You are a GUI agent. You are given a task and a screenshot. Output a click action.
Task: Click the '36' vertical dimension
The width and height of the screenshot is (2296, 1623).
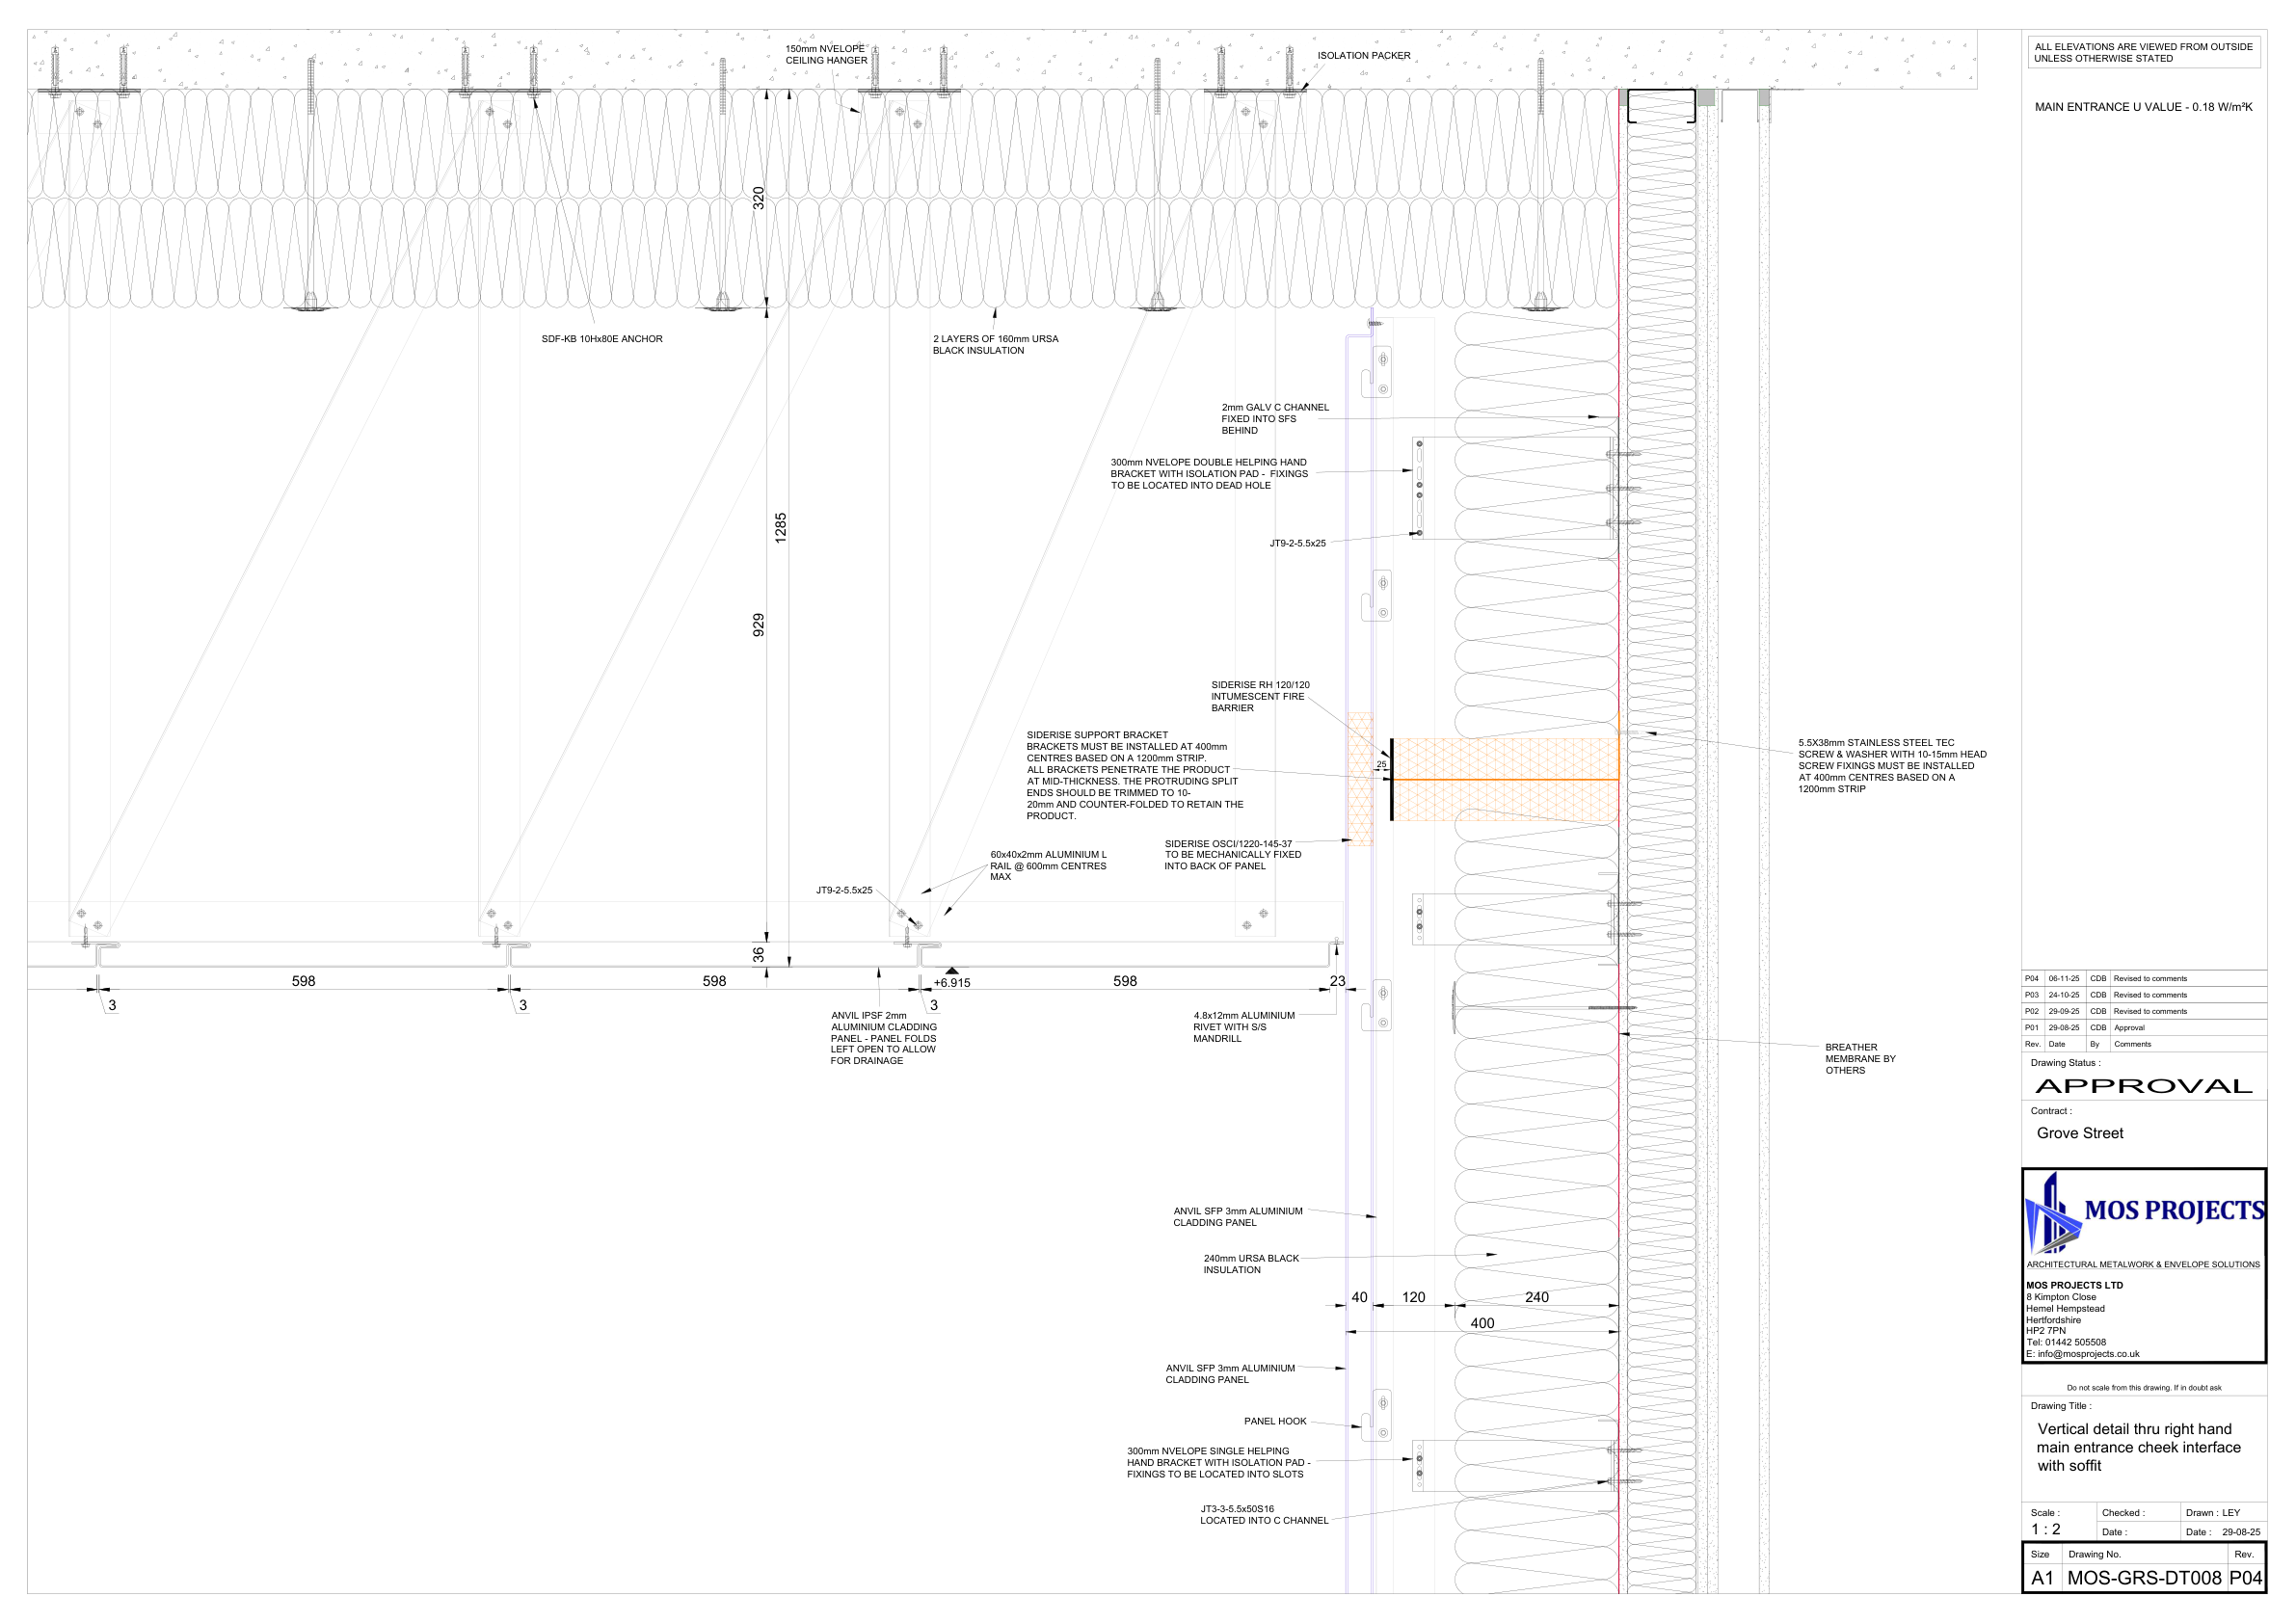[x=758, y=954]
